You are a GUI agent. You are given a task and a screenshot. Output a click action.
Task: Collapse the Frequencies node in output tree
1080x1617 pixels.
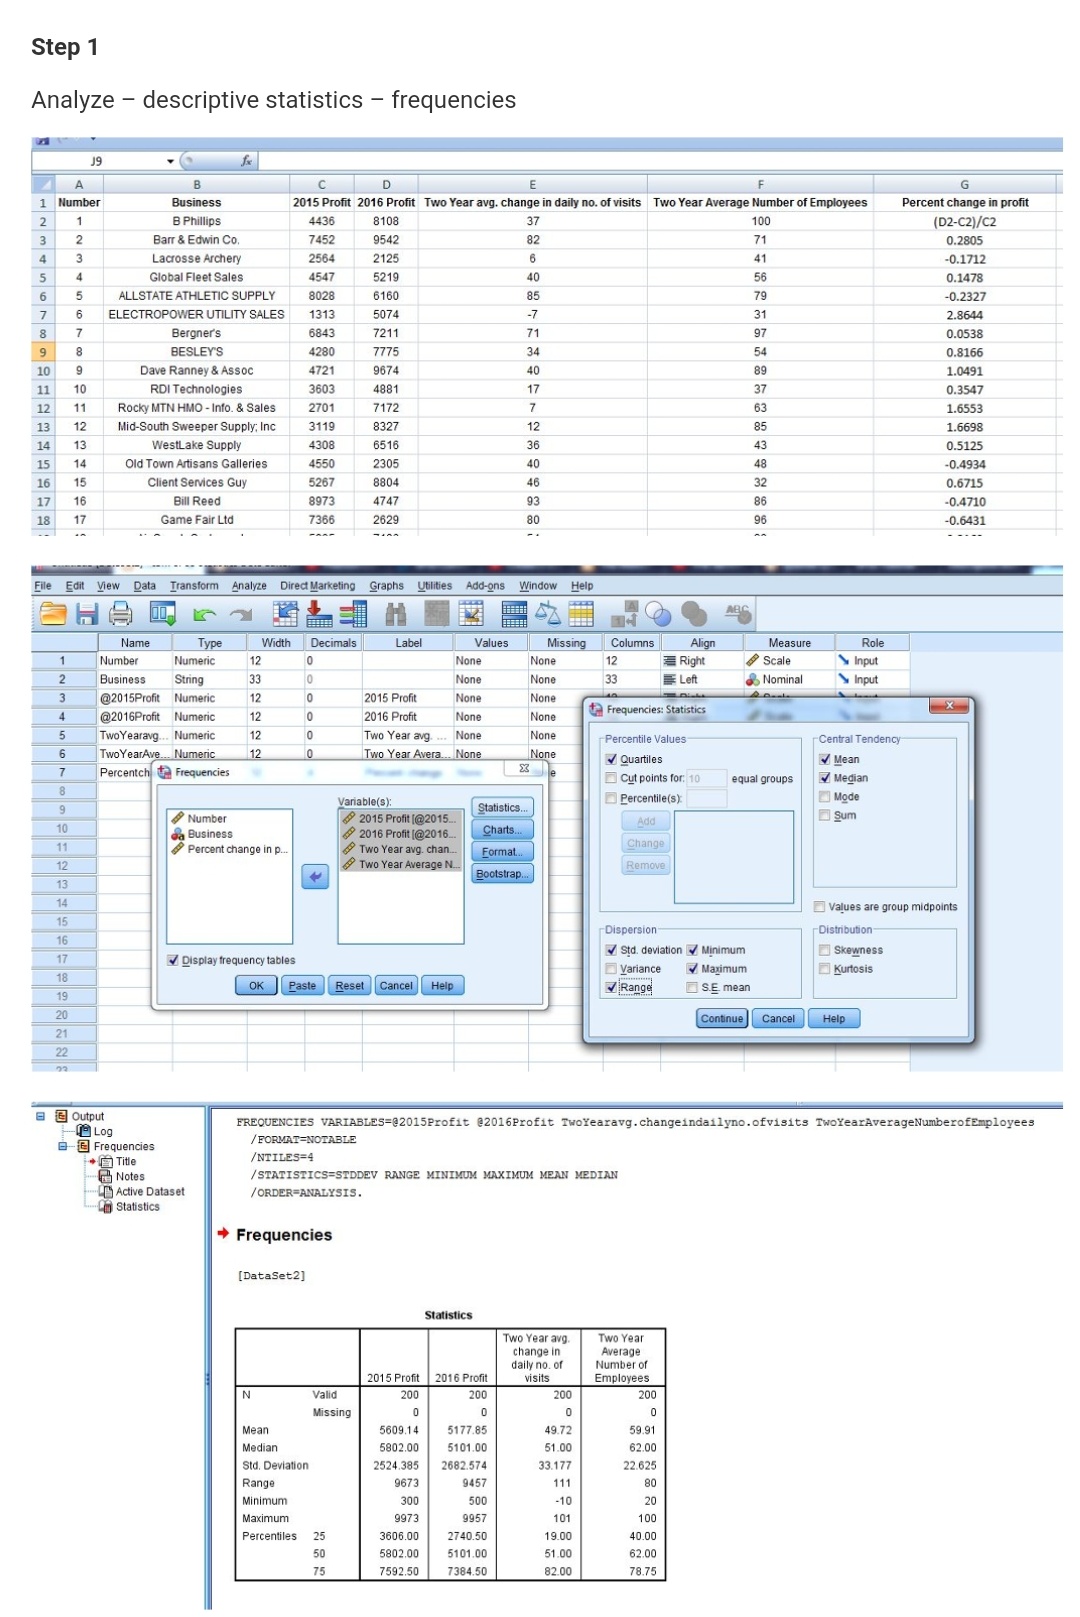click(x=63, y=1146)
